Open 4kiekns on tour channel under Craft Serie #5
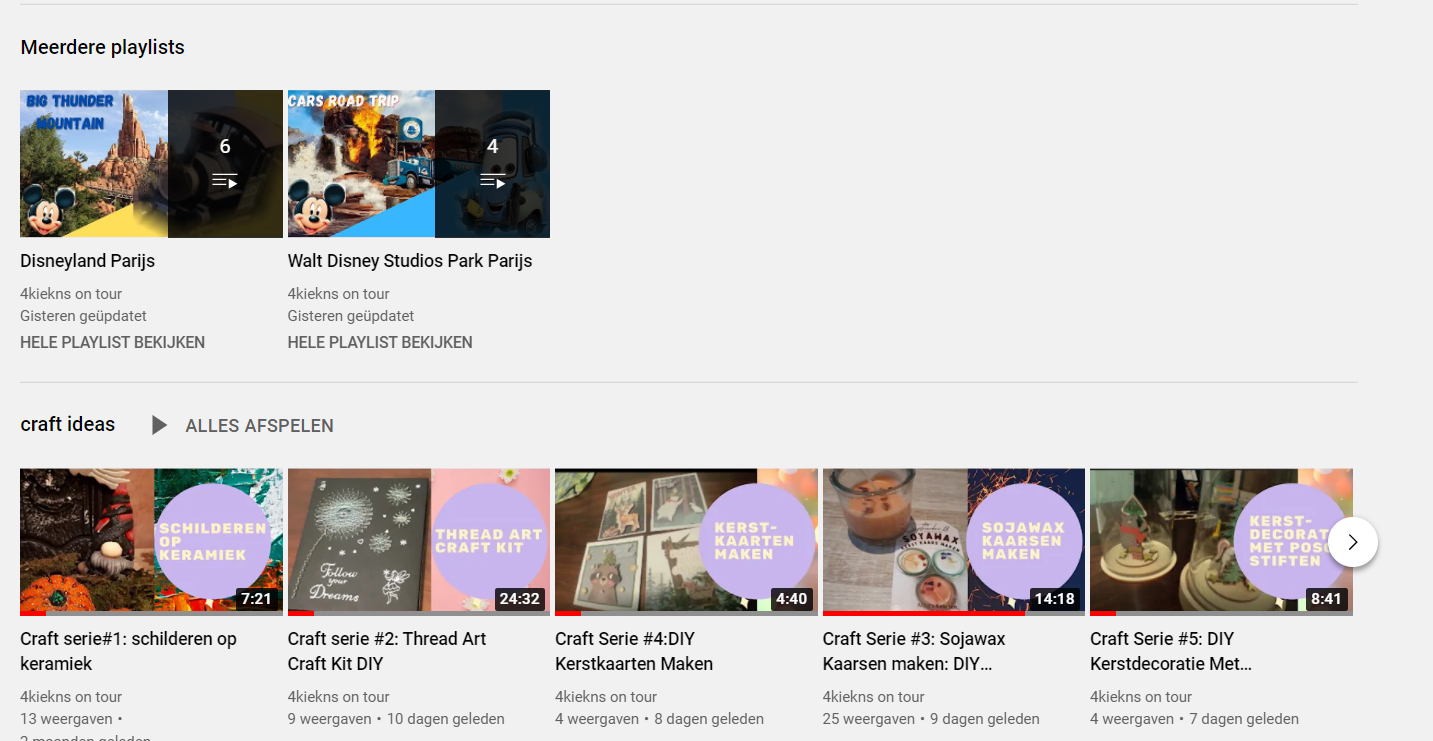The width and height of the screenshot is (1433, 741). tap(1141, 697)
